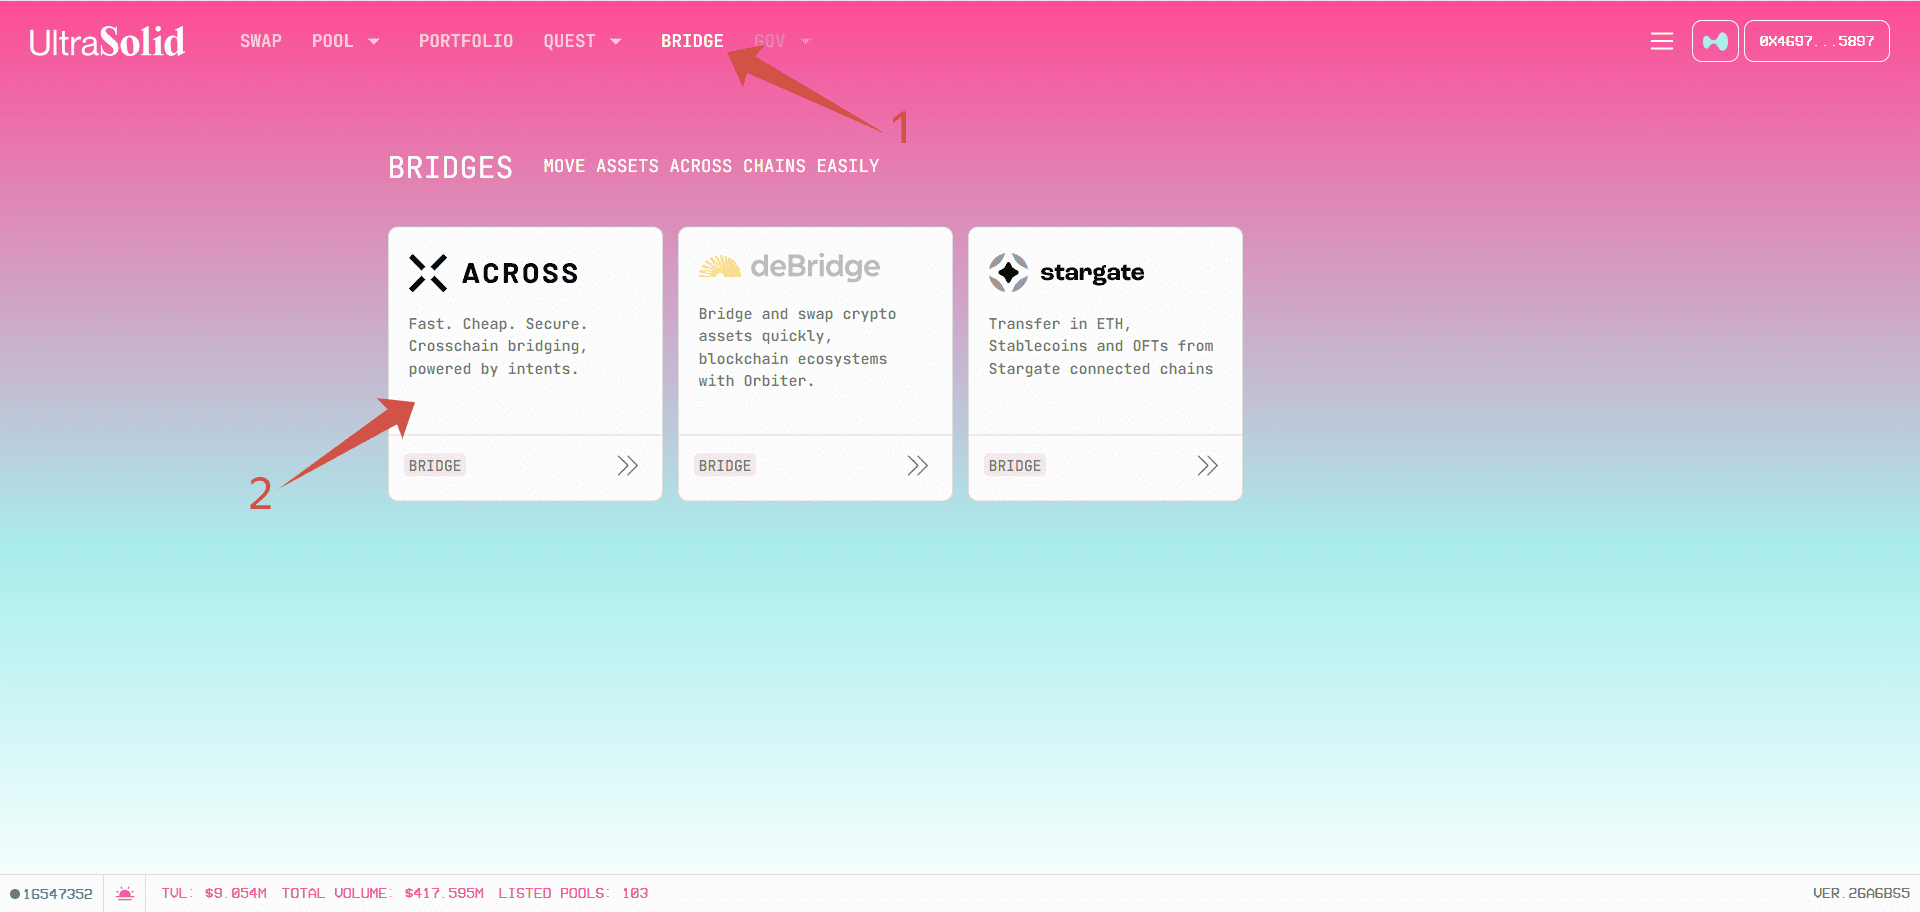Click the double chevron on Stargate card

point(1207,466)
